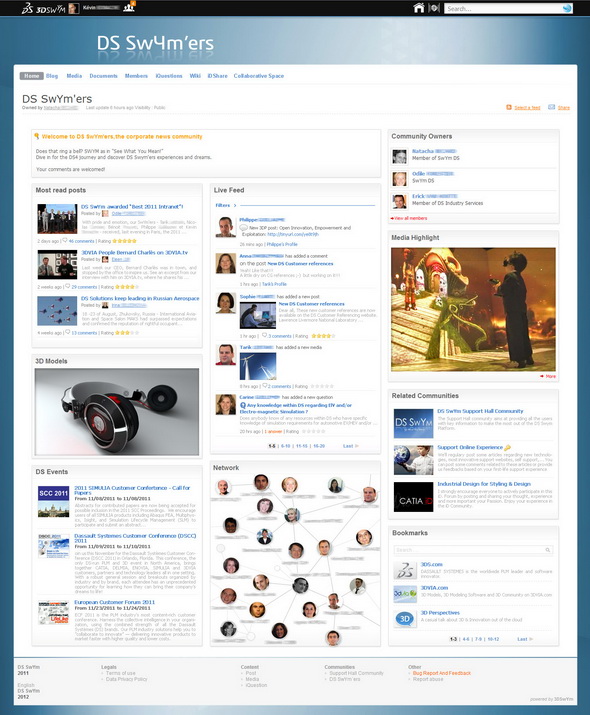Open the iQuestions tab
The width and height of the screenshot is (590, 715).
pos(169,76)
